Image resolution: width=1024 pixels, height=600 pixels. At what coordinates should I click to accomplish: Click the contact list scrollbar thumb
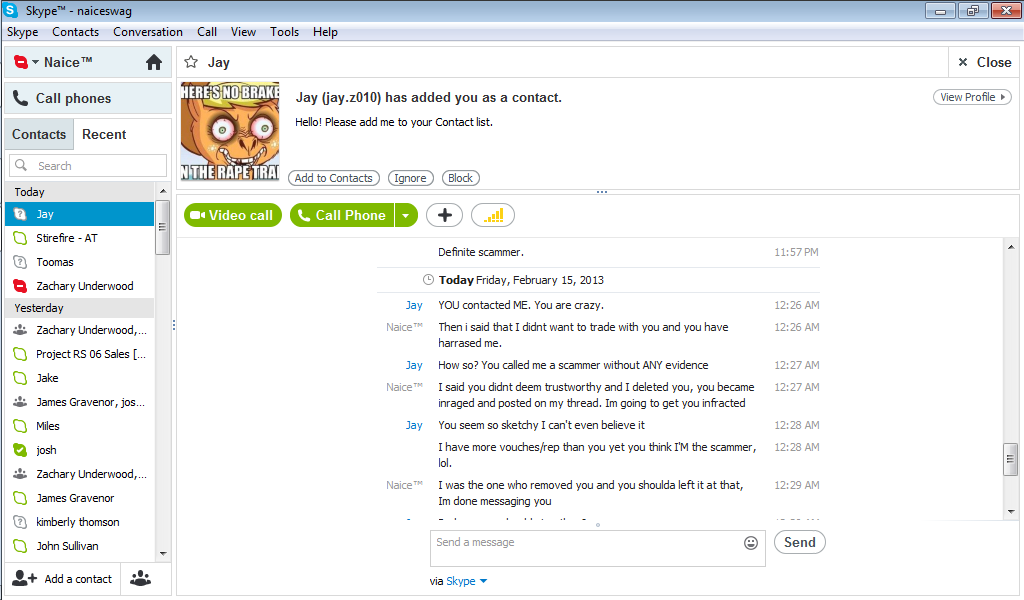pyautogui.click(x=162, y=227)
